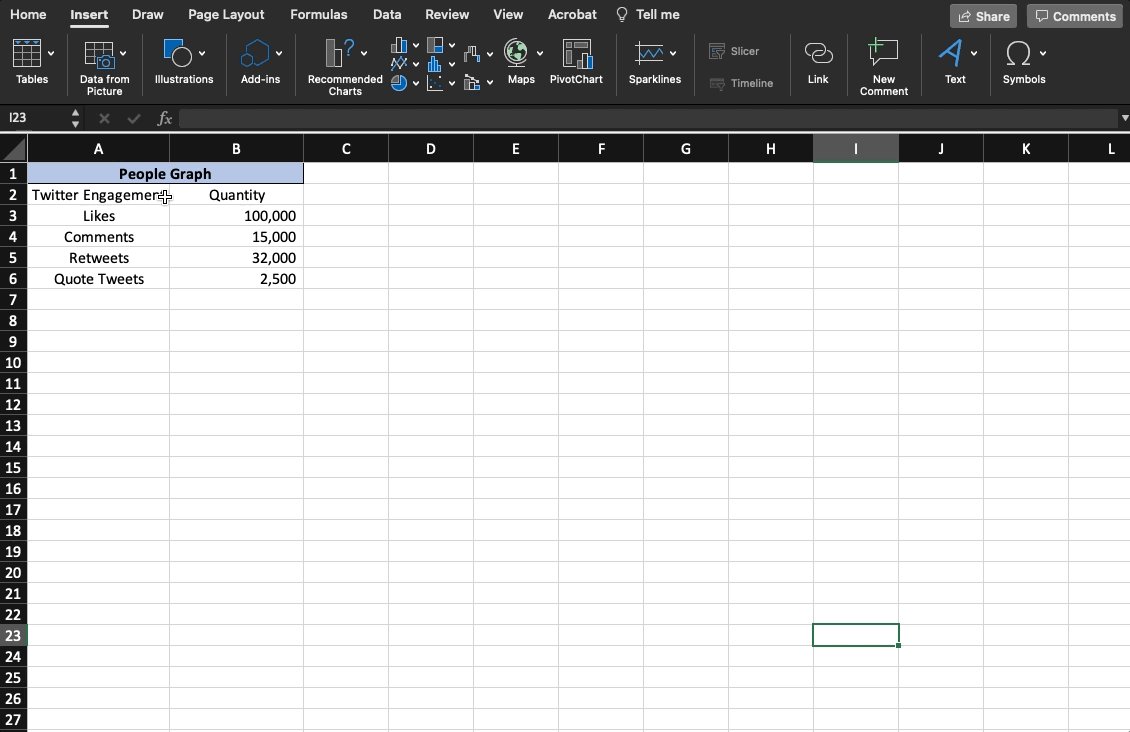Select the cell containing 100,000
Screen dimensions: 1130x732
pos(236,216)
